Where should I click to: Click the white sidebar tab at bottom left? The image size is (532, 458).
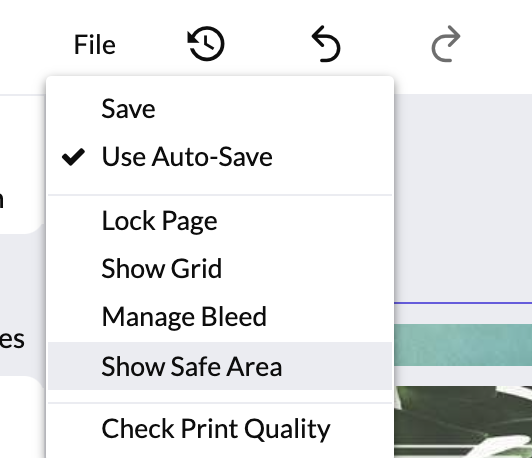[x=21, y=417]
